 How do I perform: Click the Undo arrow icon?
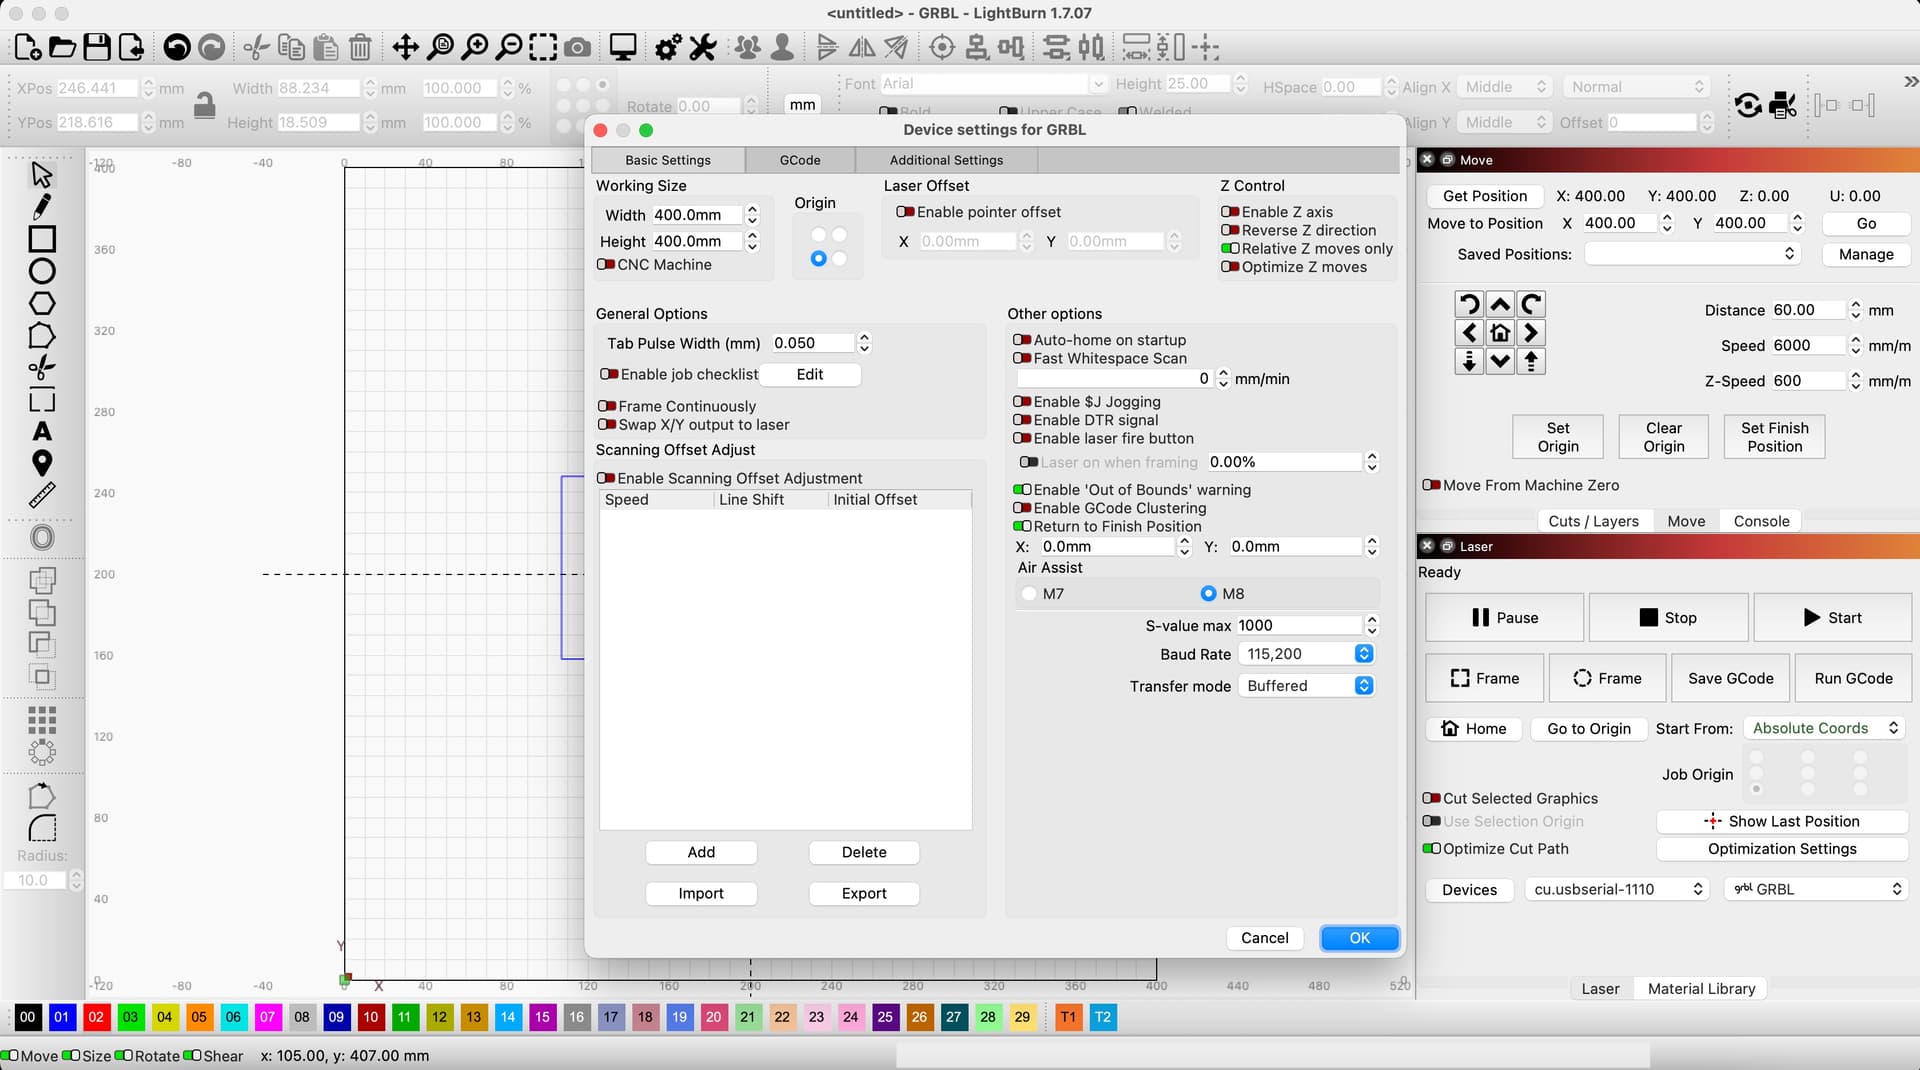click(x=177, y=47)
